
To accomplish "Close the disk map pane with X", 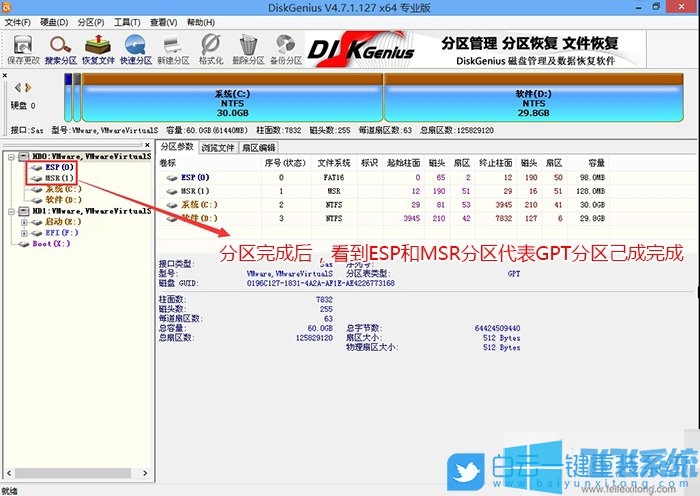I will click(4, 75).
